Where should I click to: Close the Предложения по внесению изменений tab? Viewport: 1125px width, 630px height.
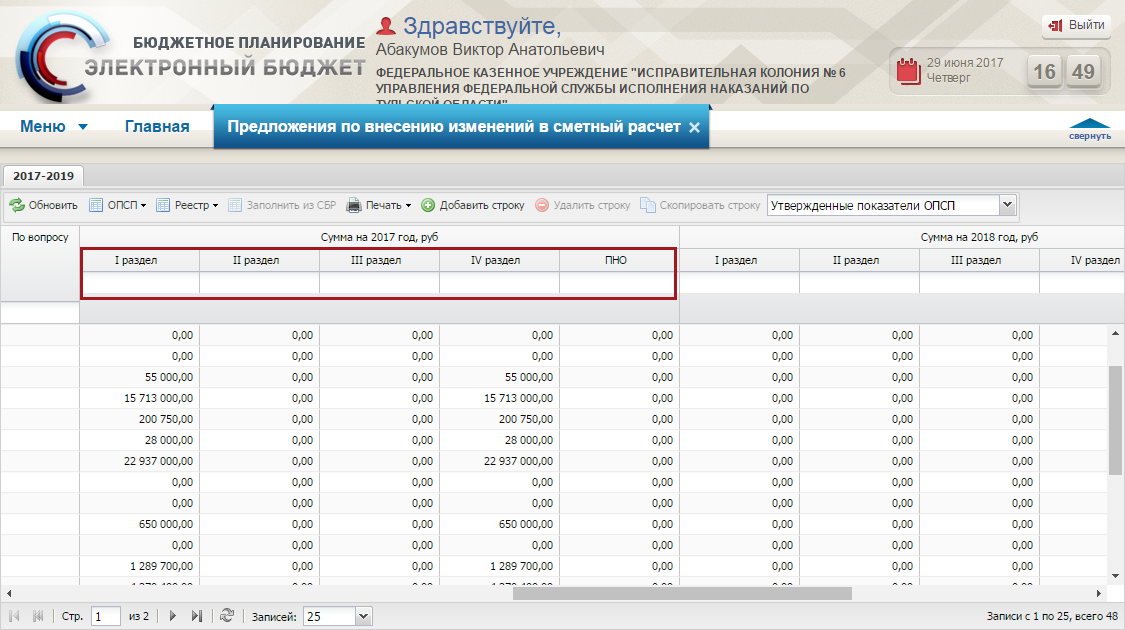(x=694, y=128)
